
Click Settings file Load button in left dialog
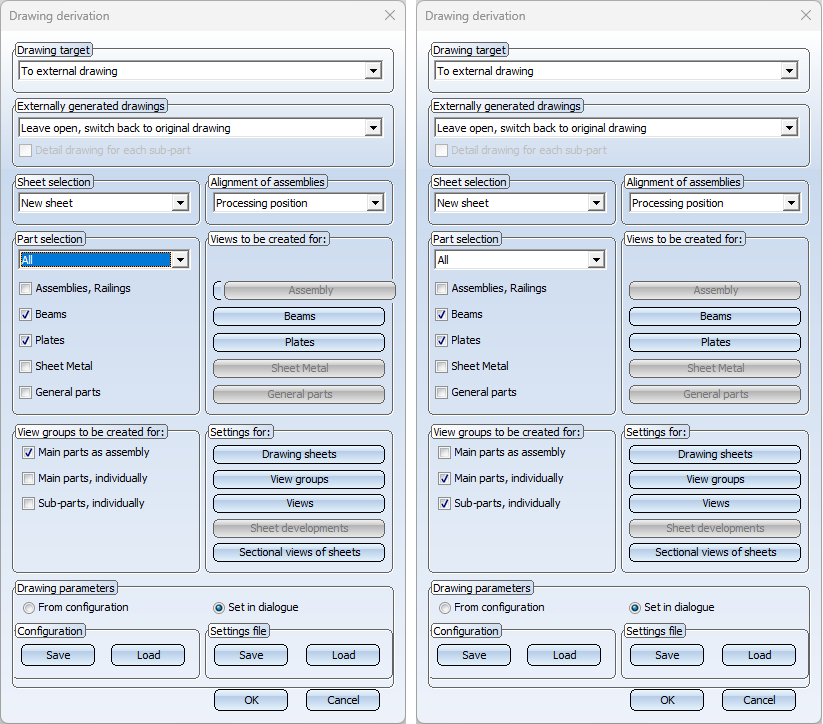point(343,655)
